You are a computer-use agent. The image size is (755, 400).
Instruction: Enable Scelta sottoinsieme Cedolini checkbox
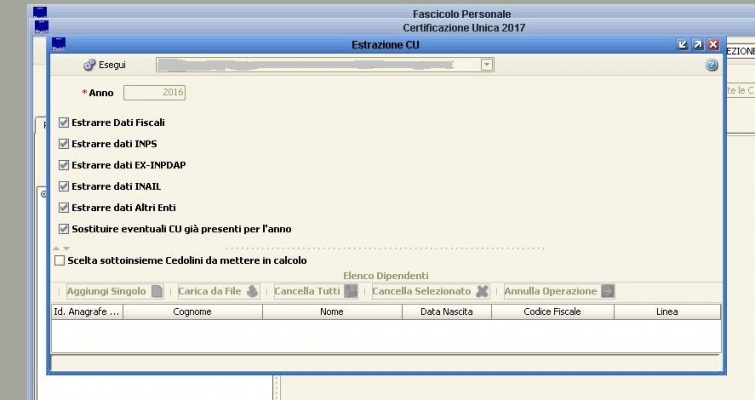click(x=59, y=260)
